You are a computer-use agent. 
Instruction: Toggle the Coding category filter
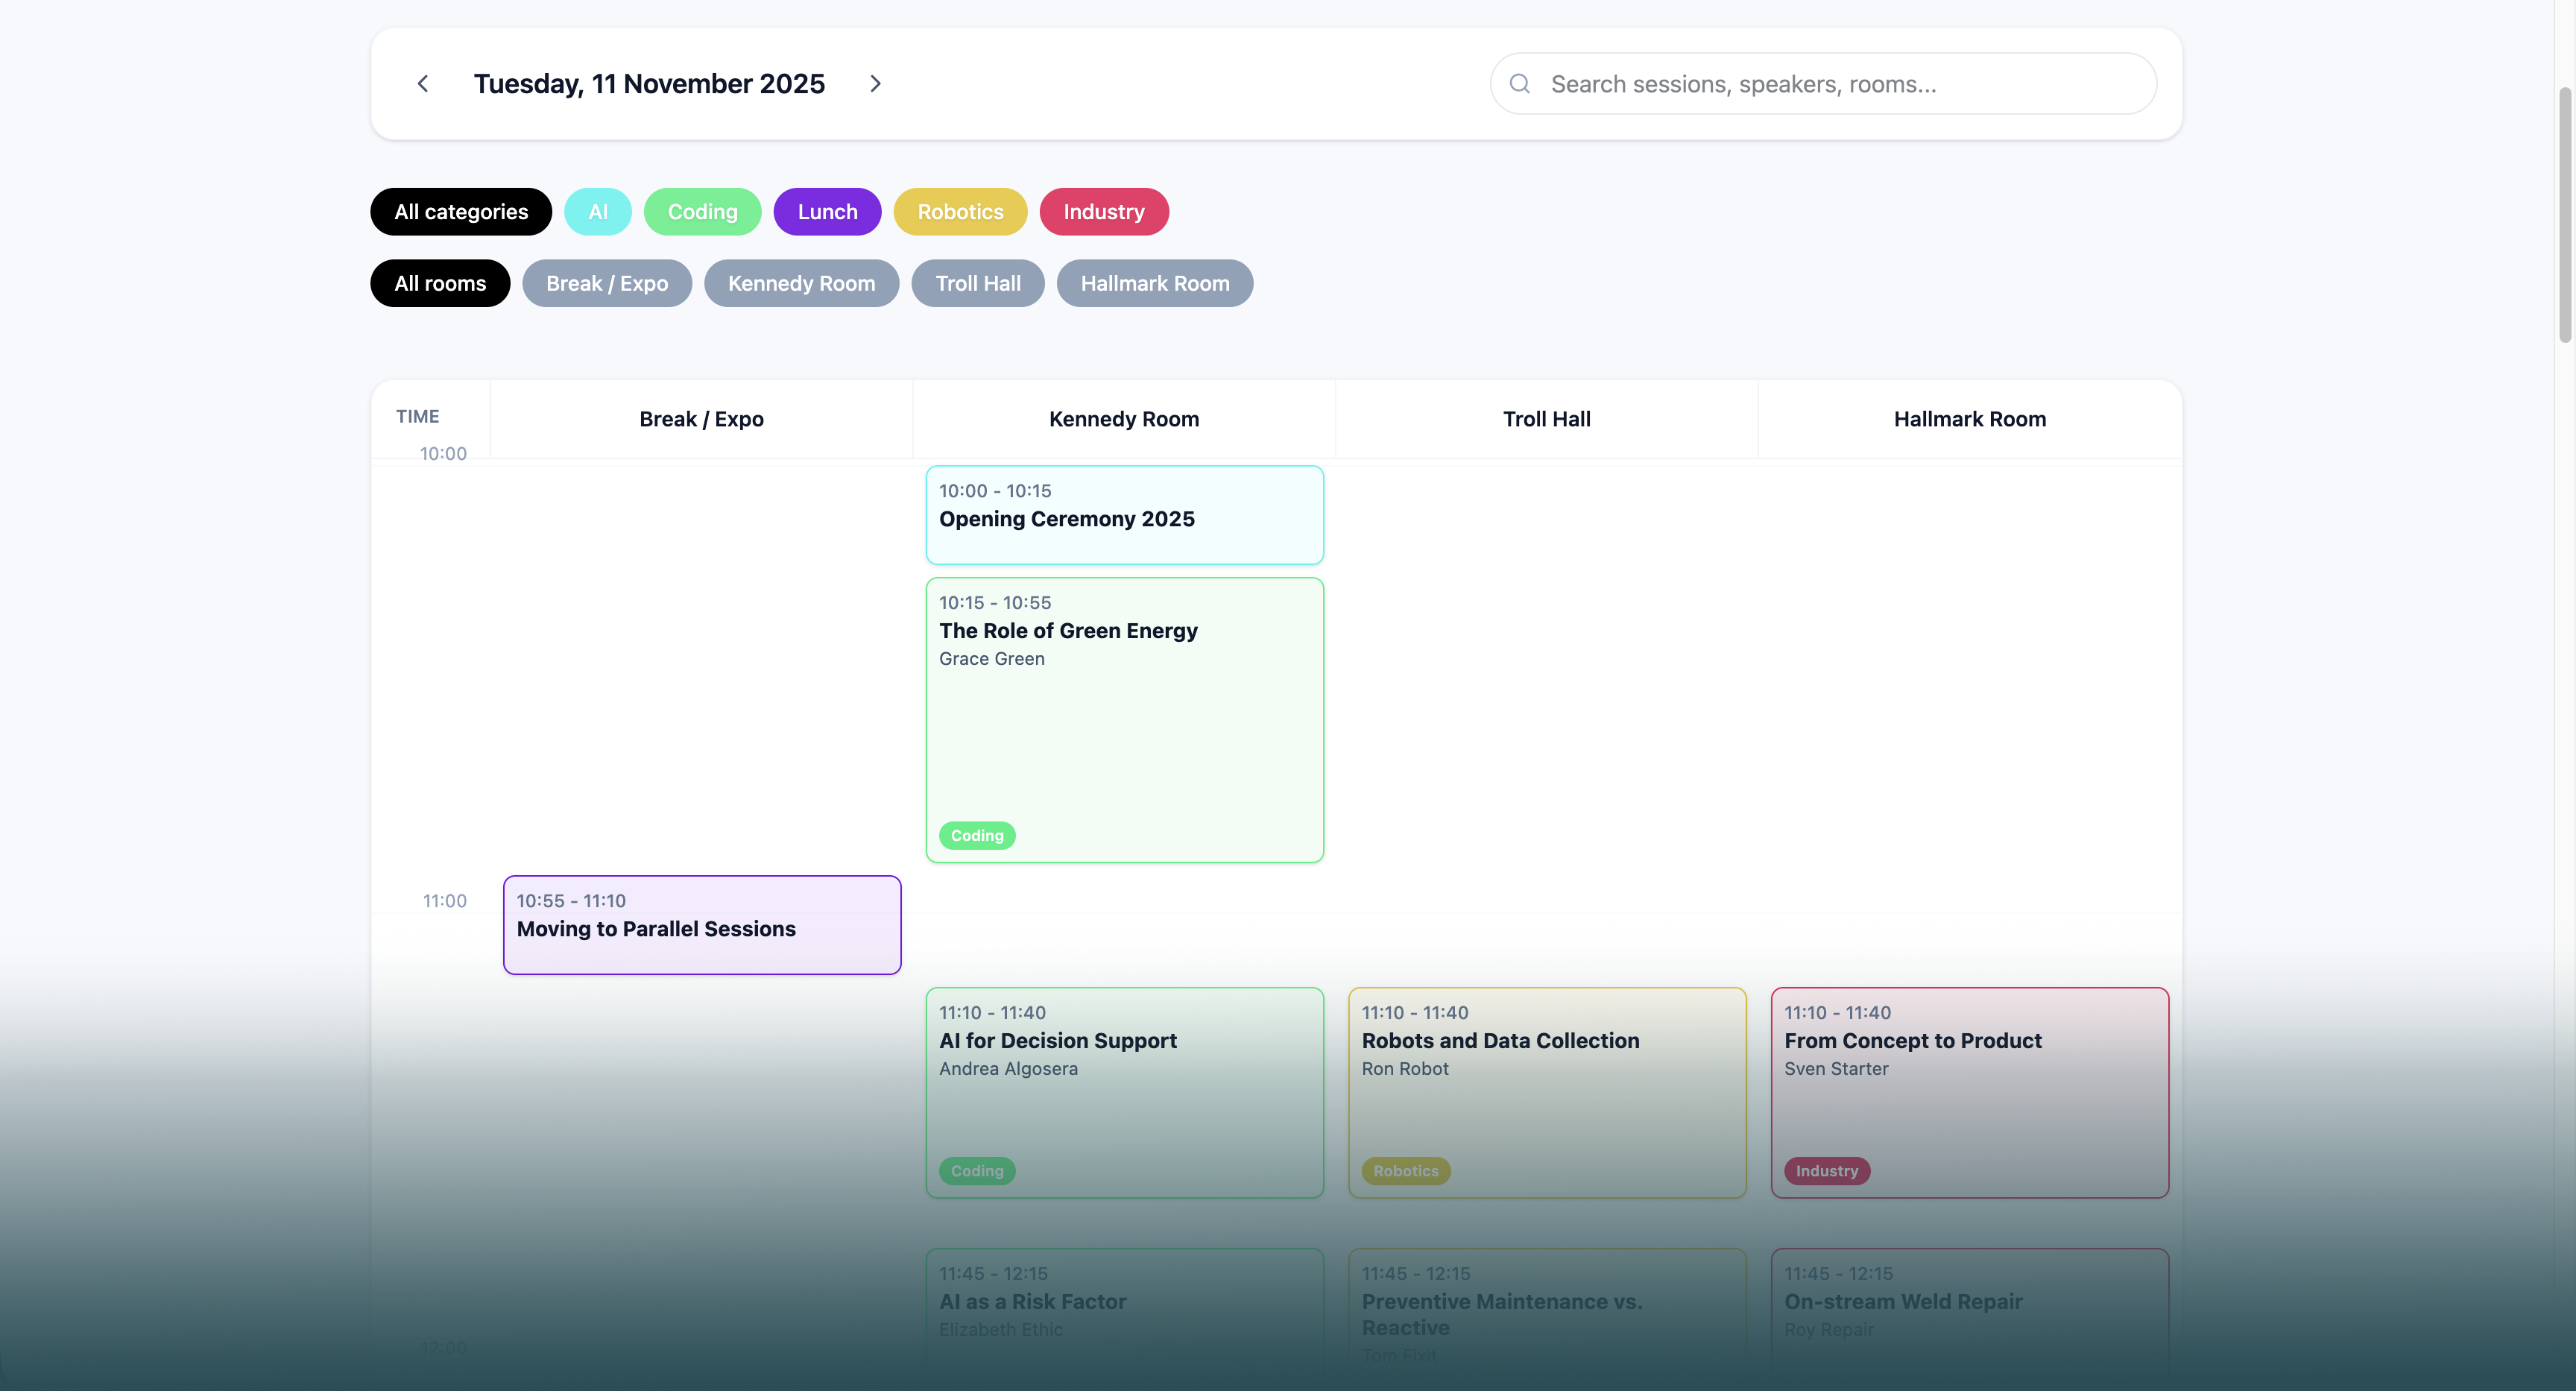click(x=702, y=212)
